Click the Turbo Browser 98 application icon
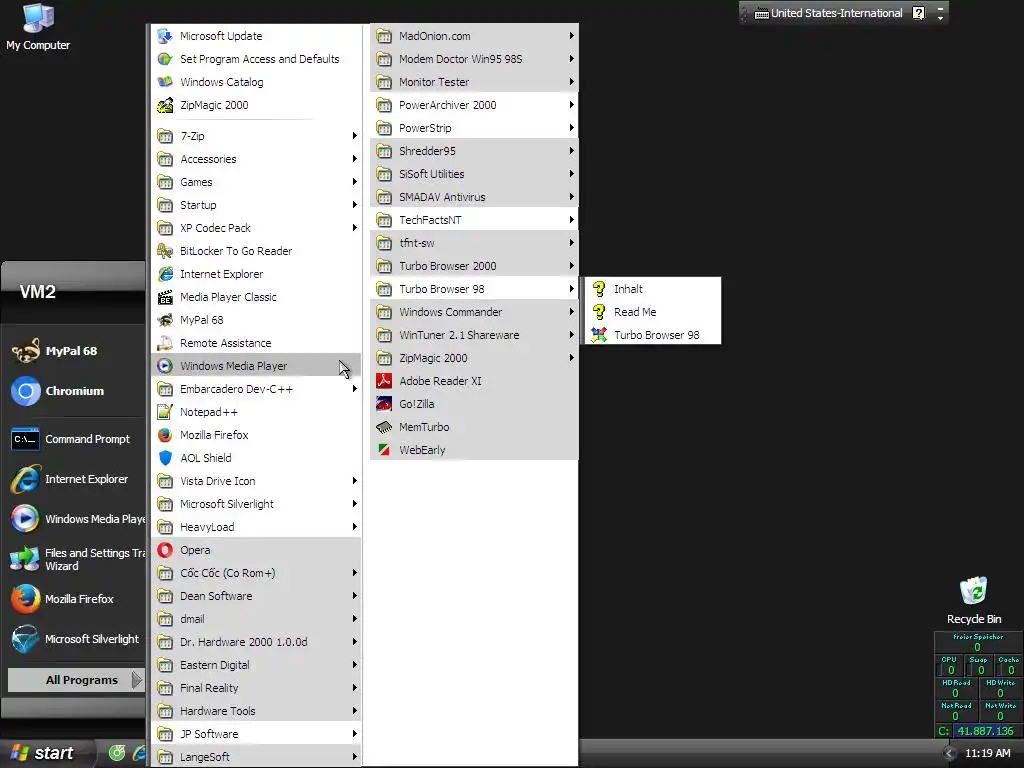Screen dimensions: 1024x768 [x=599, y=335]
